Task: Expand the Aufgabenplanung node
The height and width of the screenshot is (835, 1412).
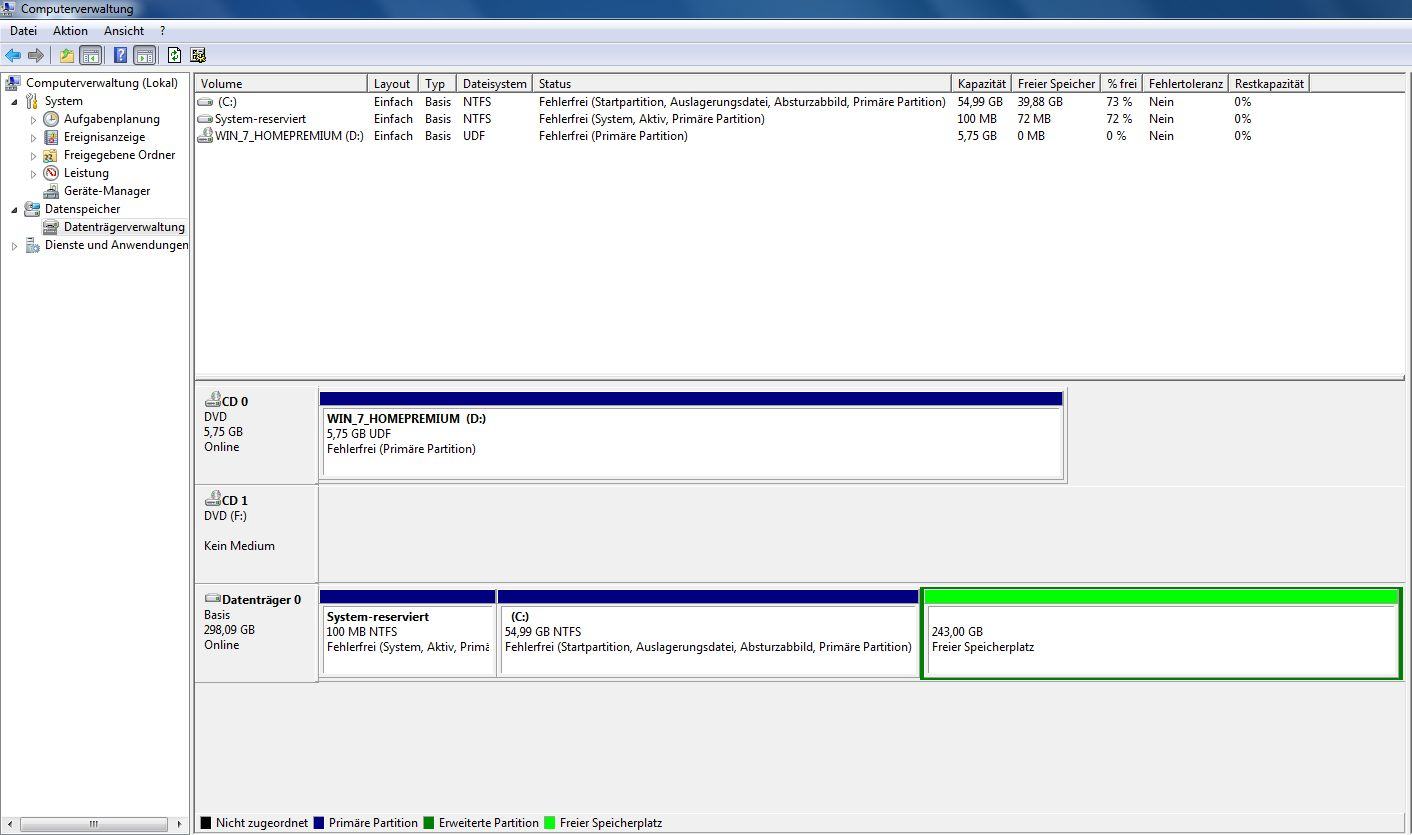Action: [x=33, y=119]
